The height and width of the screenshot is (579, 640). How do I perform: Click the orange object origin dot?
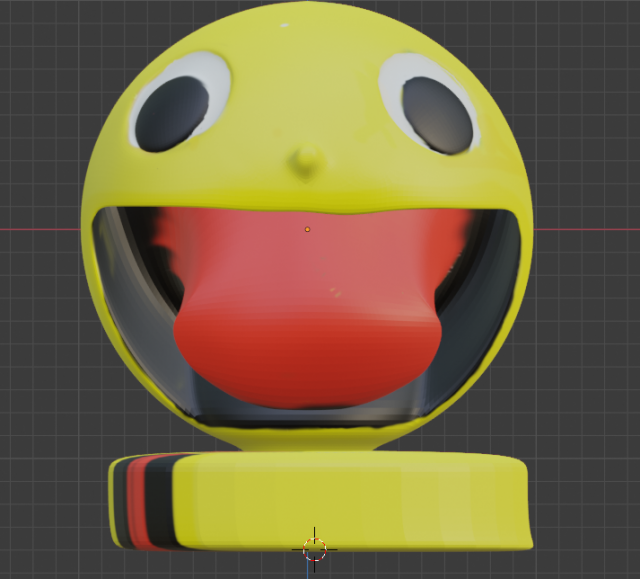(307, 230)
